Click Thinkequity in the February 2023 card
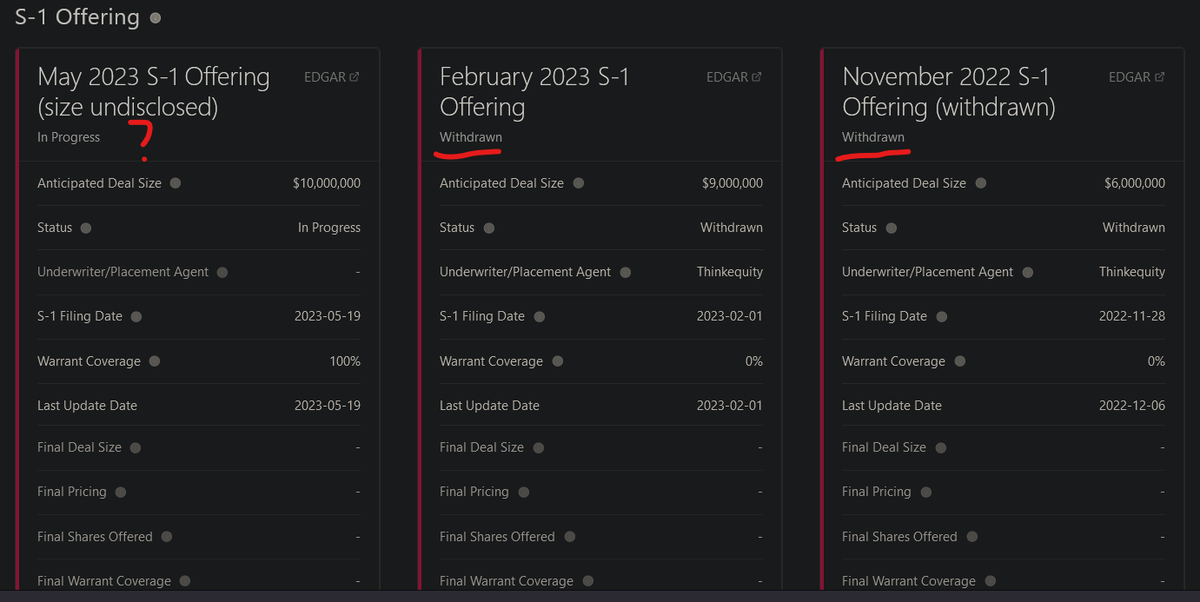Image resolution: width=1200 pixels, height=602 pixels. (730, 272)
